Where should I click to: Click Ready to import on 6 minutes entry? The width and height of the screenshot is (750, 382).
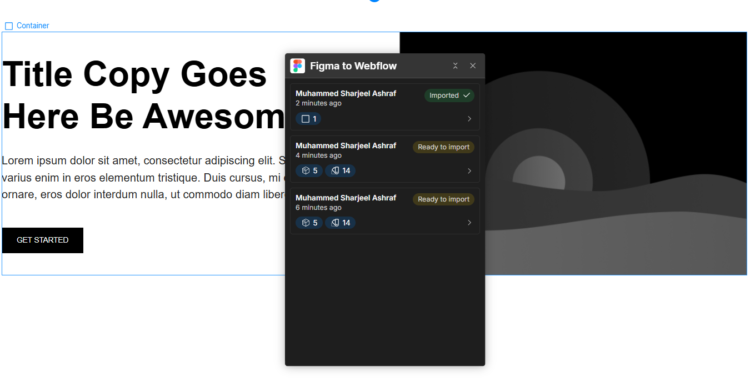tap(443, 199)
